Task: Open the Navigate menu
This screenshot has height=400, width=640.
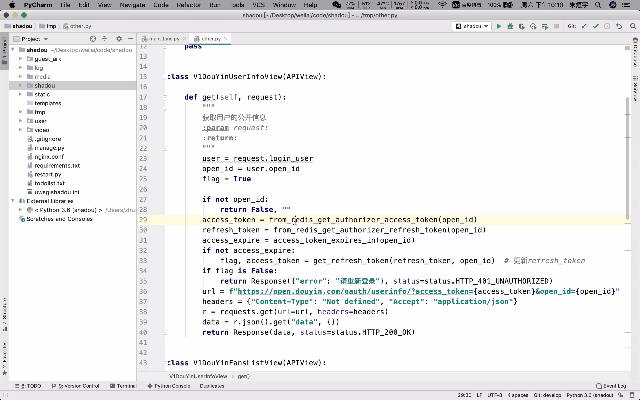Action: click(132, 5)
